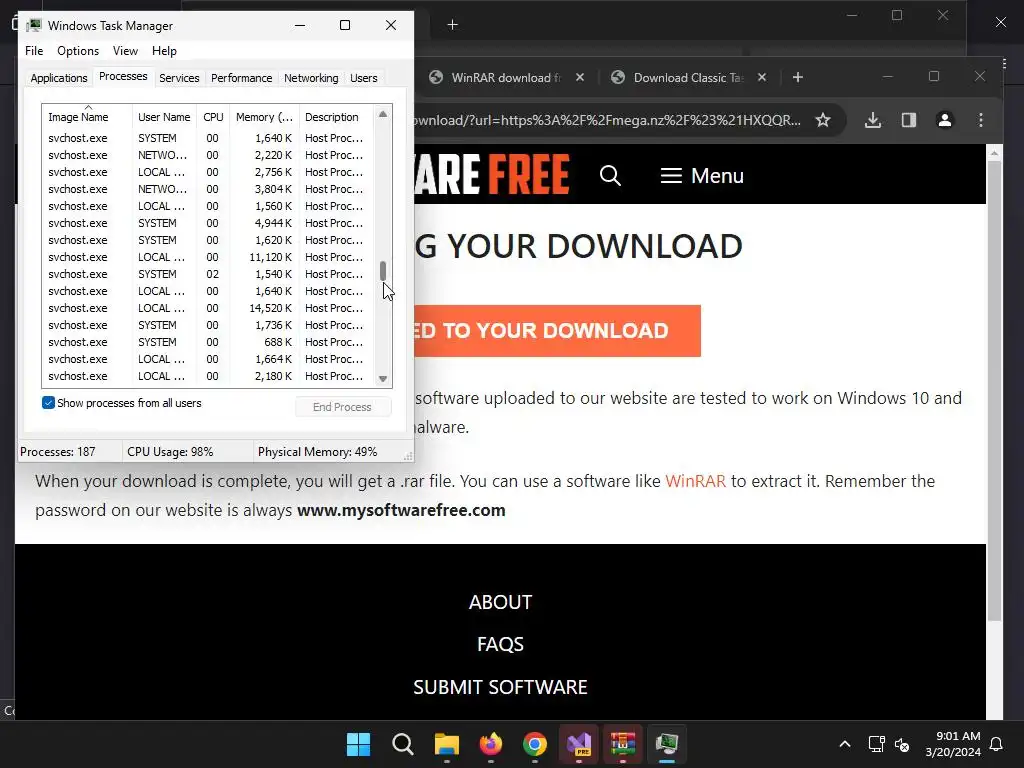Close the WinRAR download browser tab
Viewport: 1024px width, 768px height.
[579, 78]
